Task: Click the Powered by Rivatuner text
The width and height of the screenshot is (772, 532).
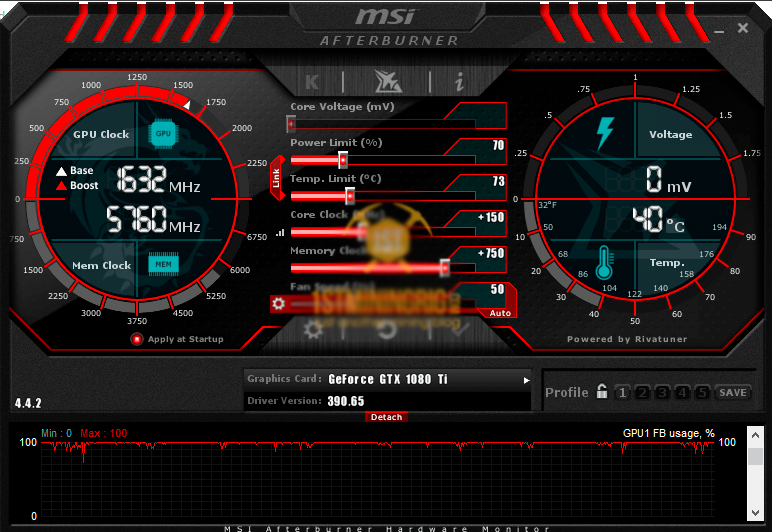Action: [627, 339]
